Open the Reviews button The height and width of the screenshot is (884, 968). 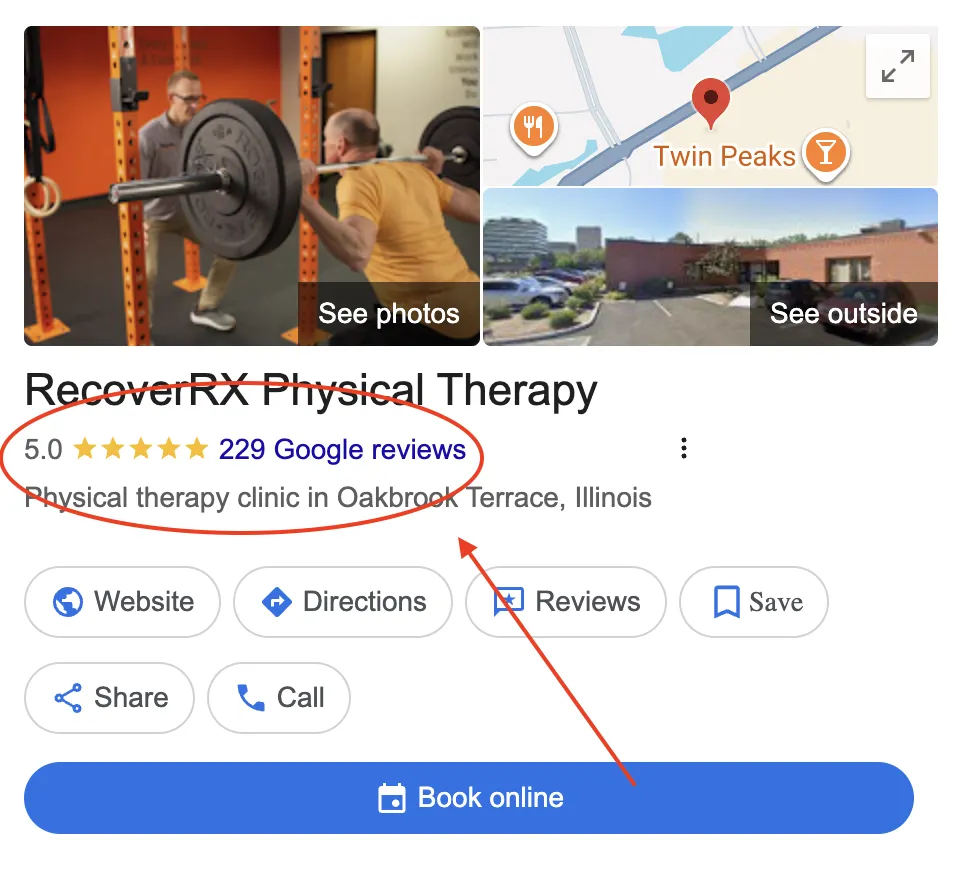pyautogui.click(x=566, y=602)
